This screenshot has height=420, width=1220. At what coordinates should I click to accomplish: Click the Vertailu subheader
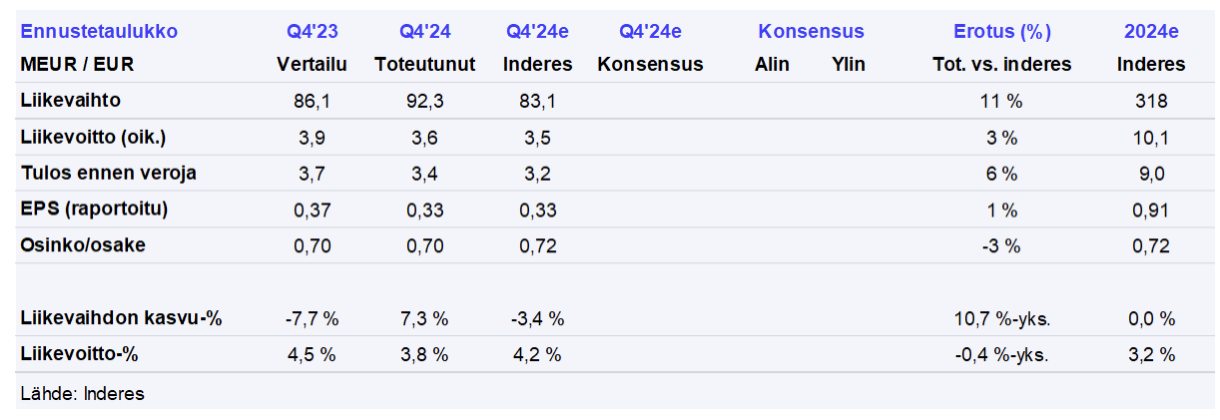tap(311, 65)
